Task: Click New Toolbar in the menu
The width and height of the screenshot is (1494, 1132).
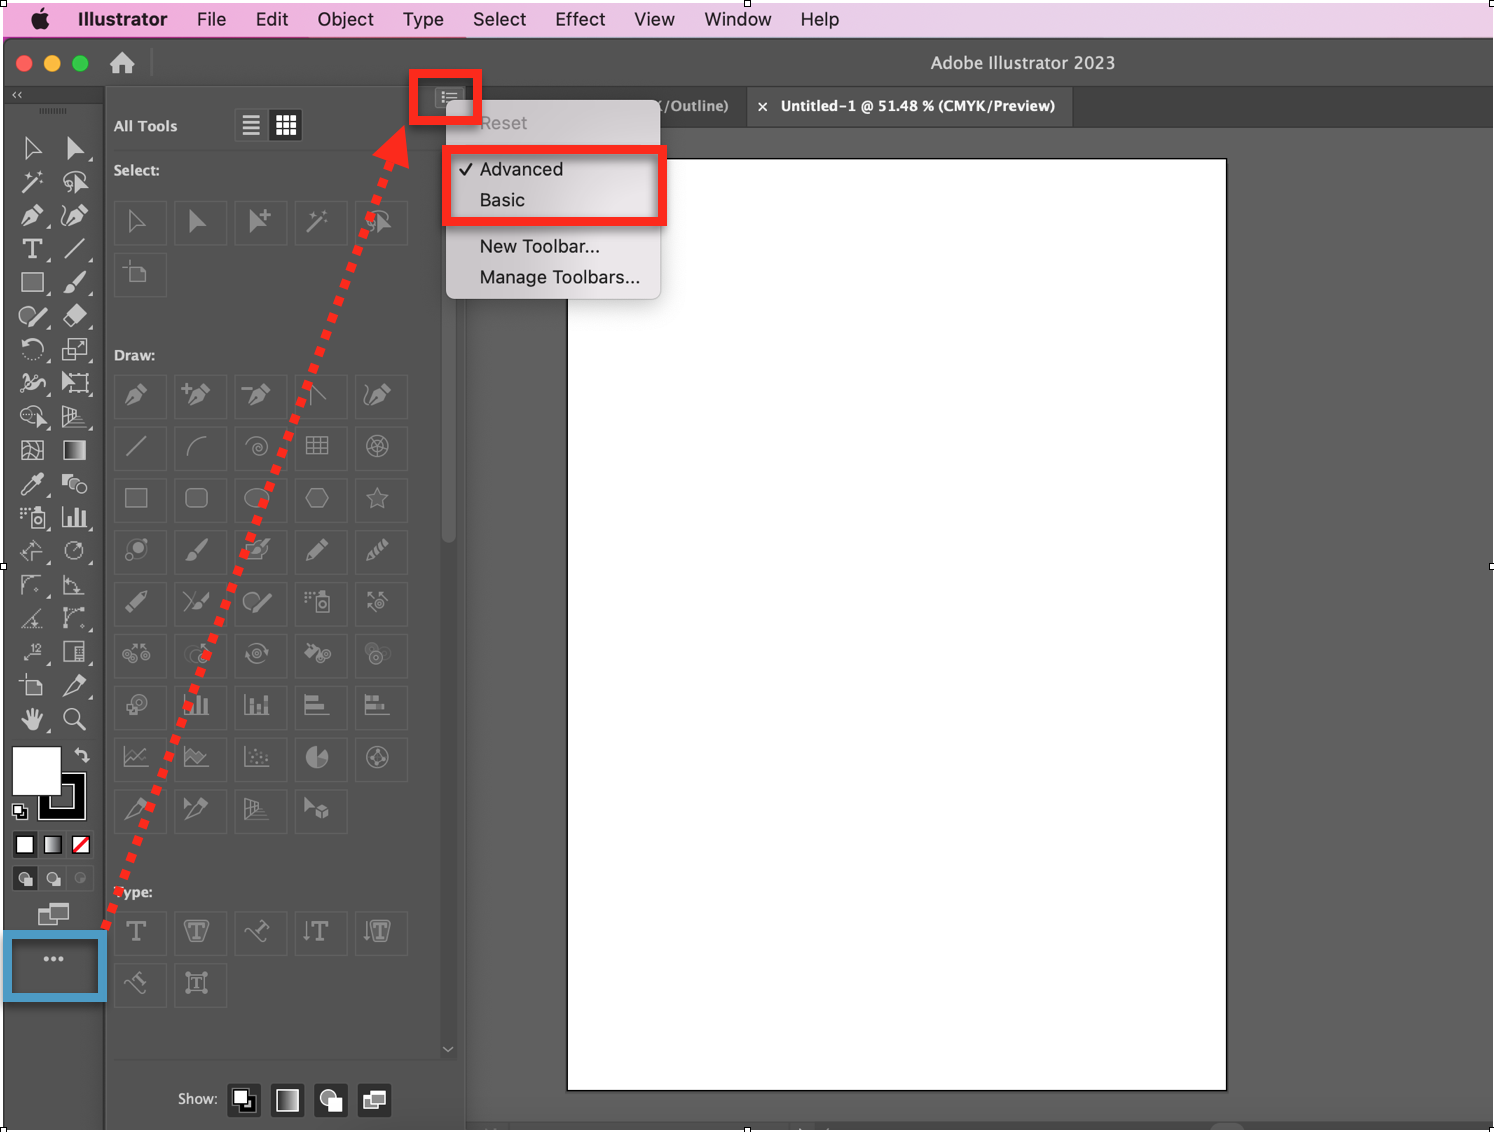Action: point(539,245)
